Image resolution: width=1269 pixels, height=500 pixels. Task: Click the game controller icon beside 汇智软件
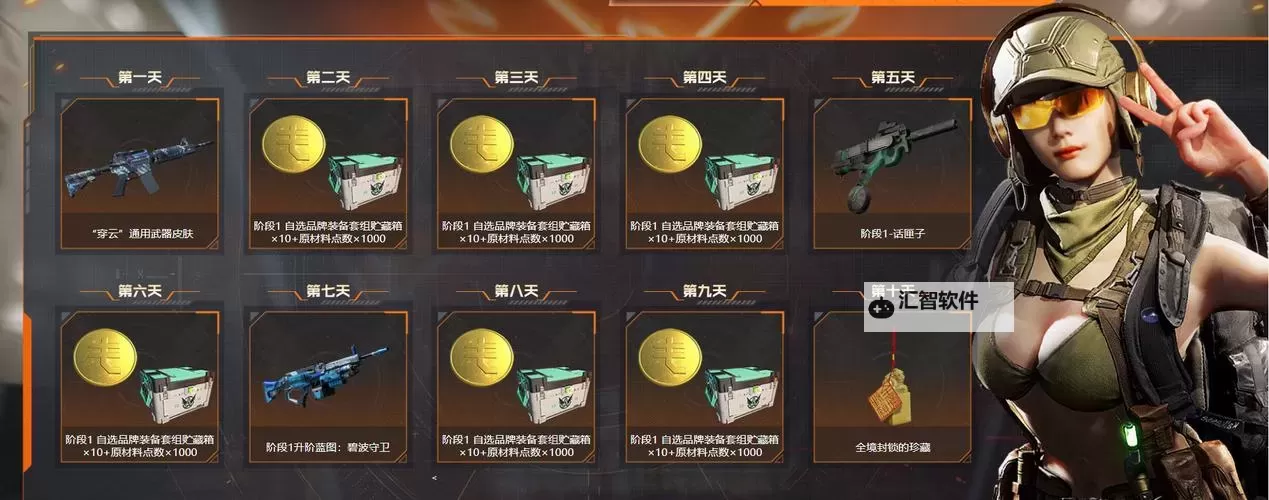(881, 310)
